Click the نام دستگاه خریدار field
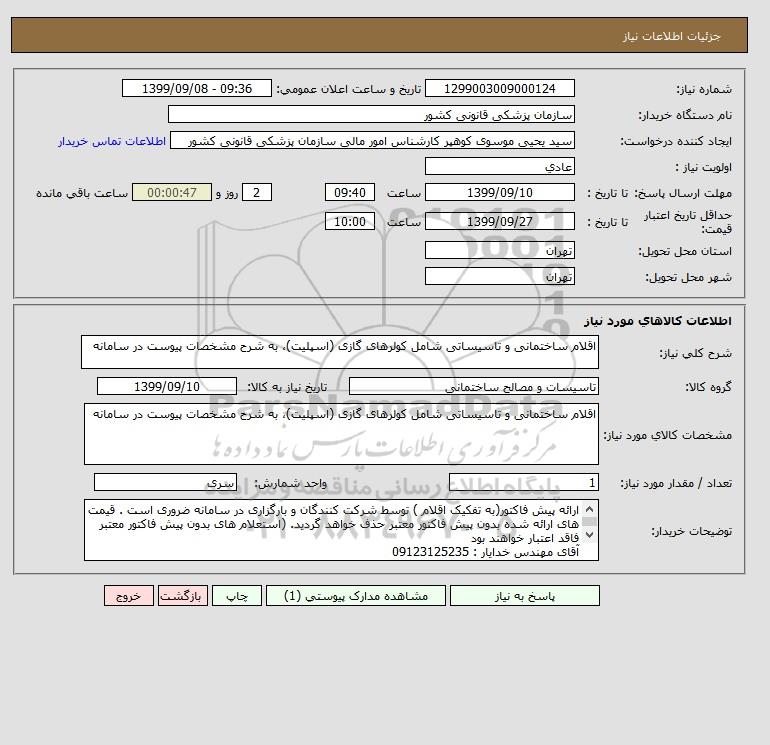Screen dimensions: 770x745 click(x=371, y=114)
